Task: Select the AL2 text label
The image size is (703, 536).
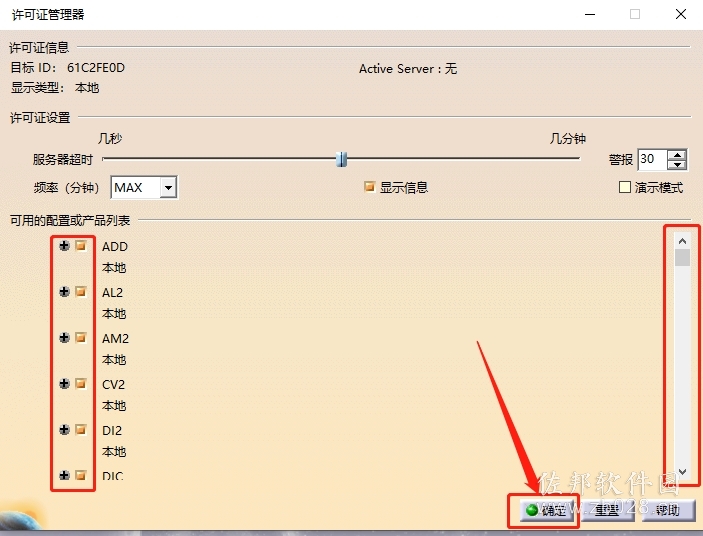Action: tap(112, 293)
